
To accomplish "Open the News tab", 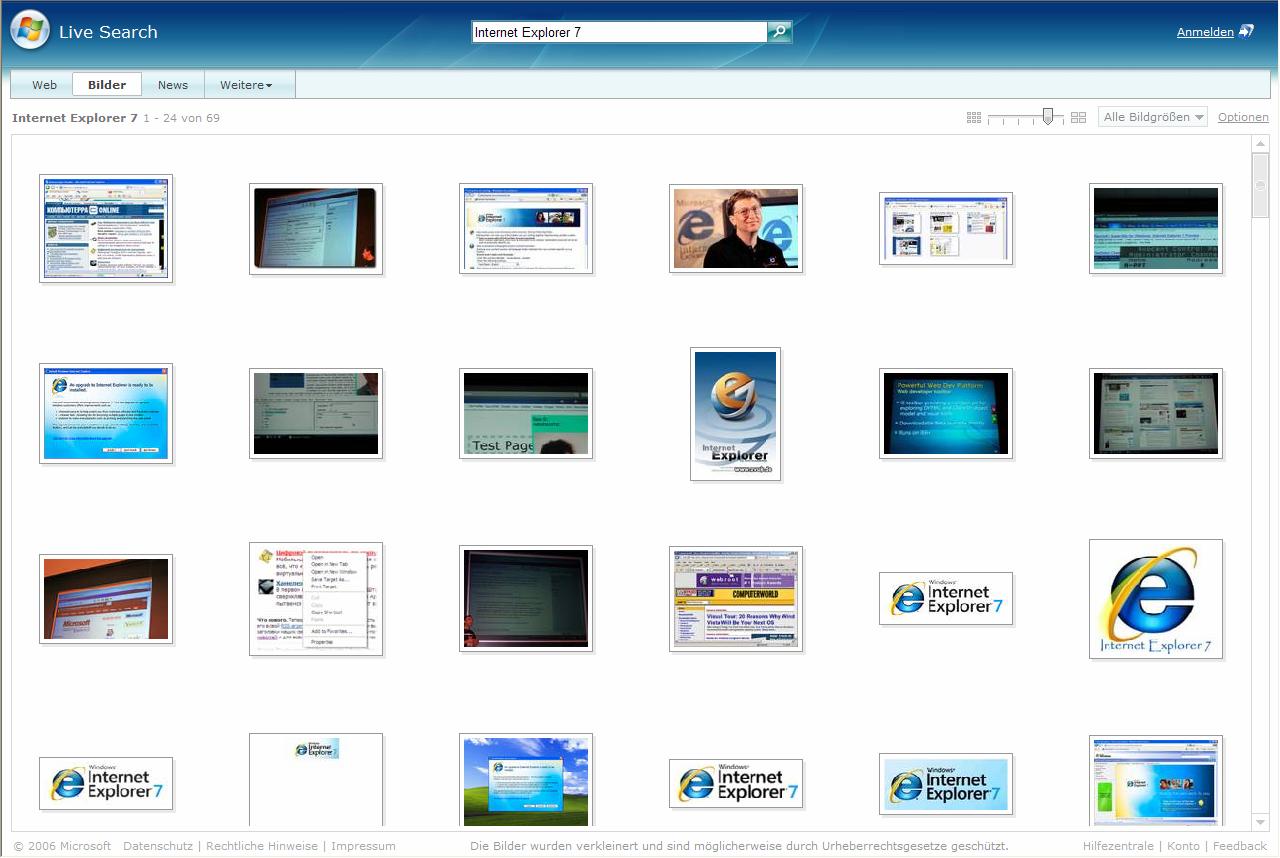I will pos(173,85).
